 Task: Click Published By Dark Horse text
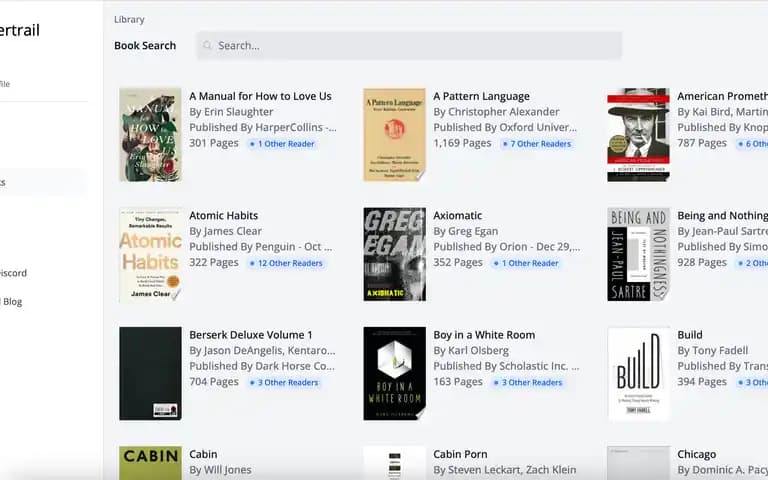click(262, 366)
